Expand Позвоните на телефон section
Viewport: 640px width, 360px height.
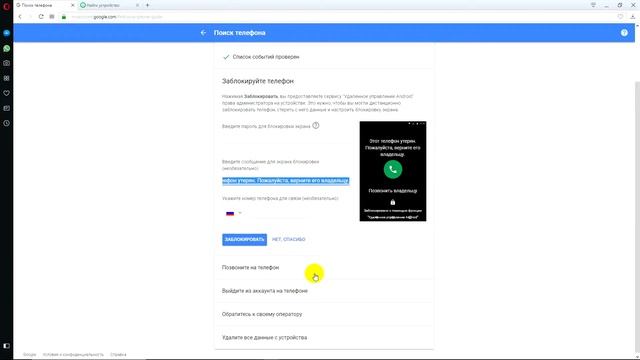click(x=324, y=268)
